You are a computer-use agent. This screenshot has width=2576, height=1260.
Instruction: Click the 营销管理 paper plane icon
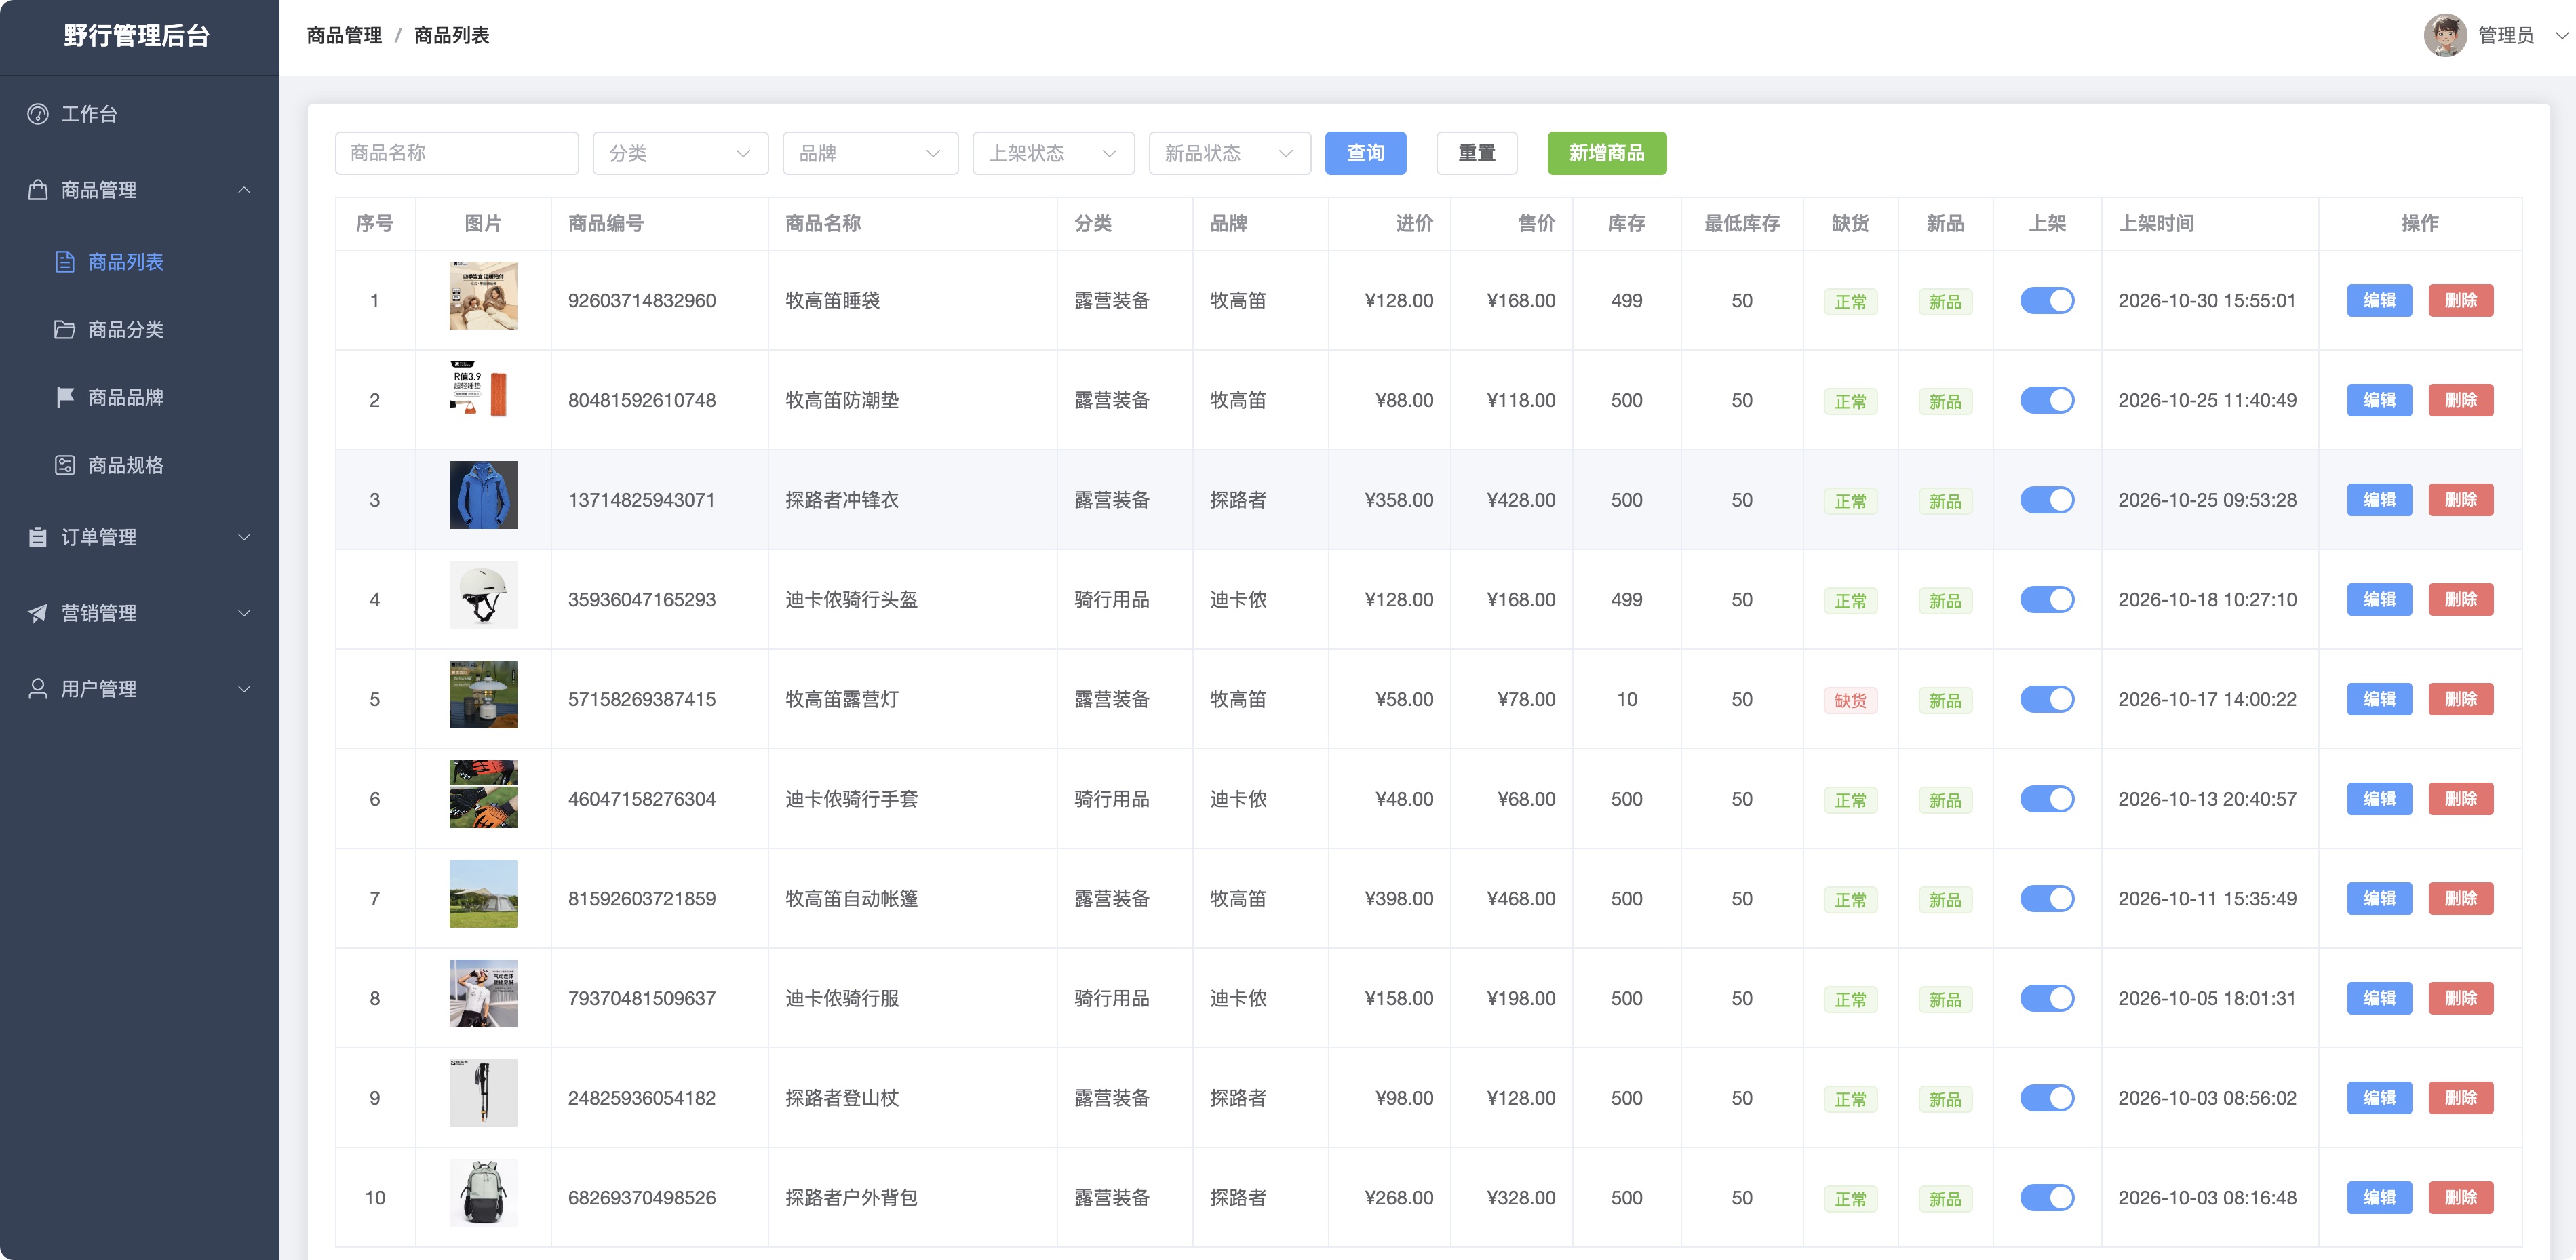(38, 613)
